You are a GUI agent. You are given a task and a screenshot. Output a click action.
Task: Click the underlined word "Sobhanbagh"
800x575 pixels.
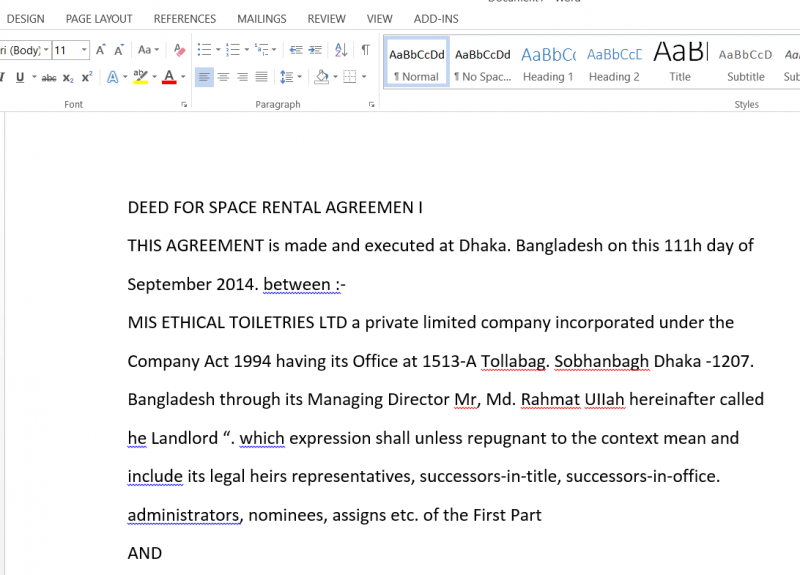[602, 362]
